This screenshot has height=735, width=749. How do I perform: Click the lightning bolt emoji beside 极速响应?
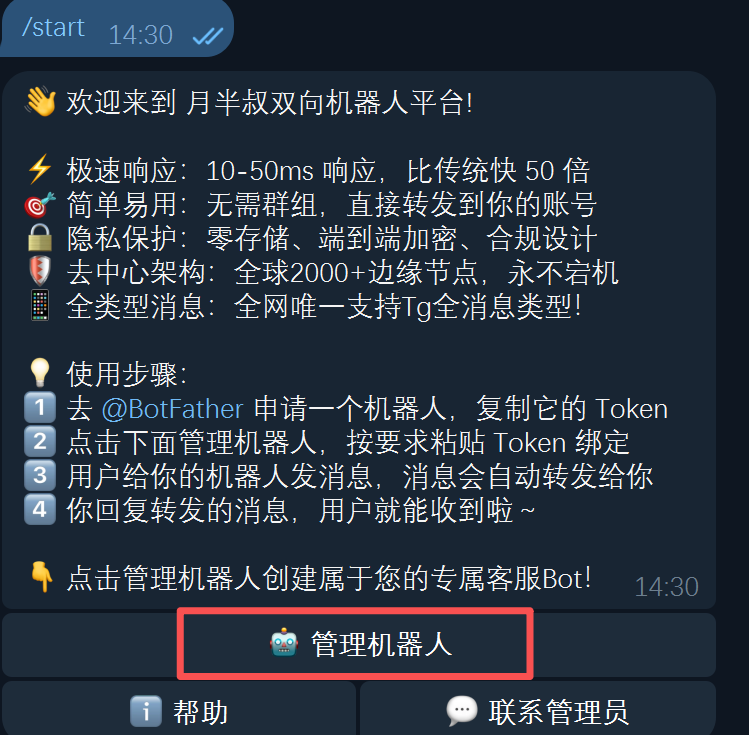tap(40, 169)
